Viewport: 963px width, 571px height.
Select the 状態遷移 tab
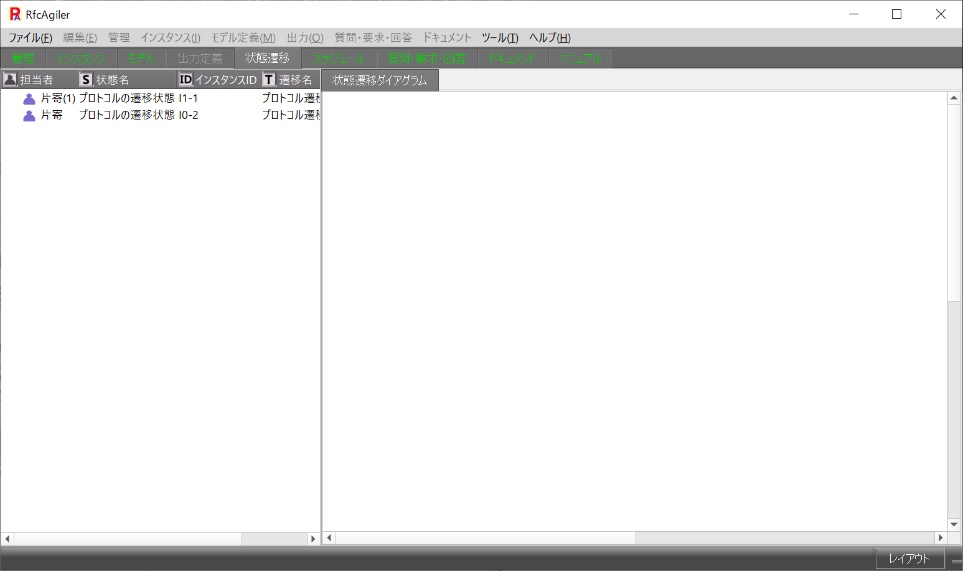point(267,58)
